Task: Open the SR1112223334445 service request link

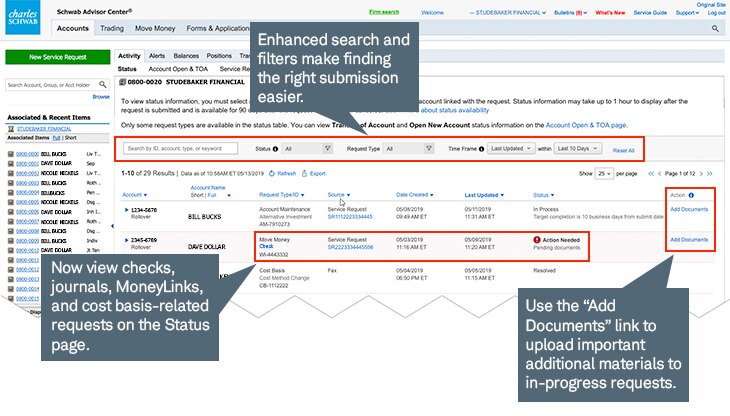Action: pyautogui.click(x=350, y=217)
